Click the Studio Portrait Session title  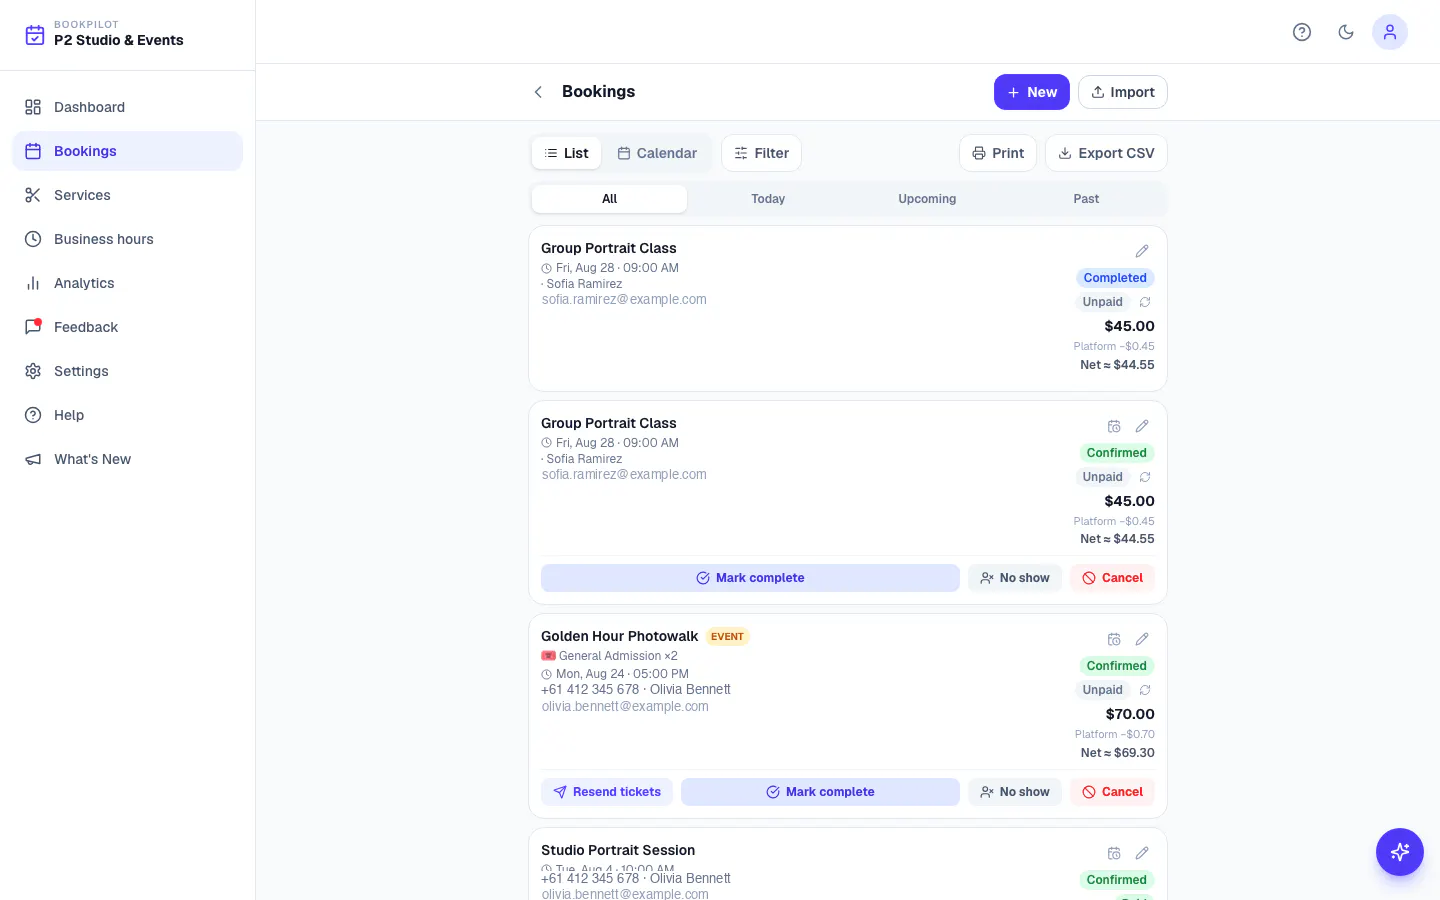[618, 850]
